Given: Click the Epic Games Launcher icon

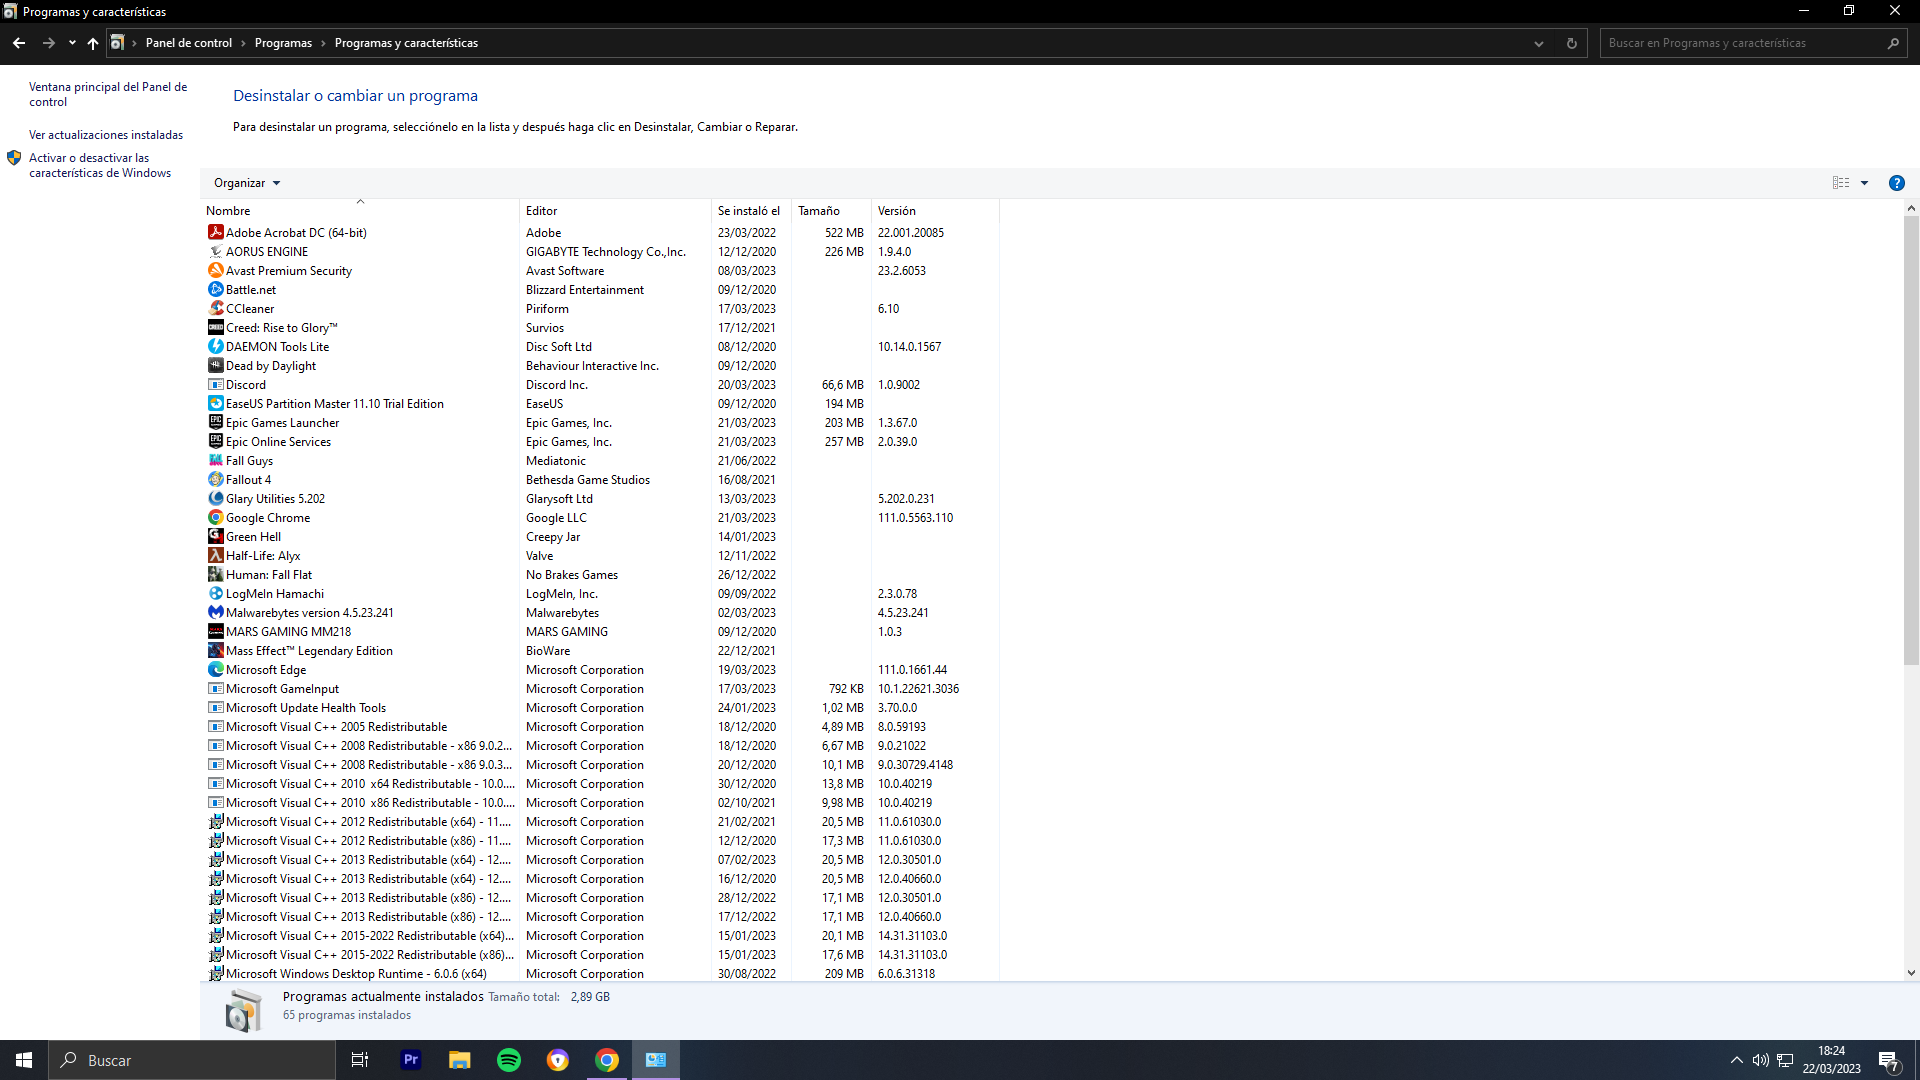Looking at the screenshot, I should [215, 422].
